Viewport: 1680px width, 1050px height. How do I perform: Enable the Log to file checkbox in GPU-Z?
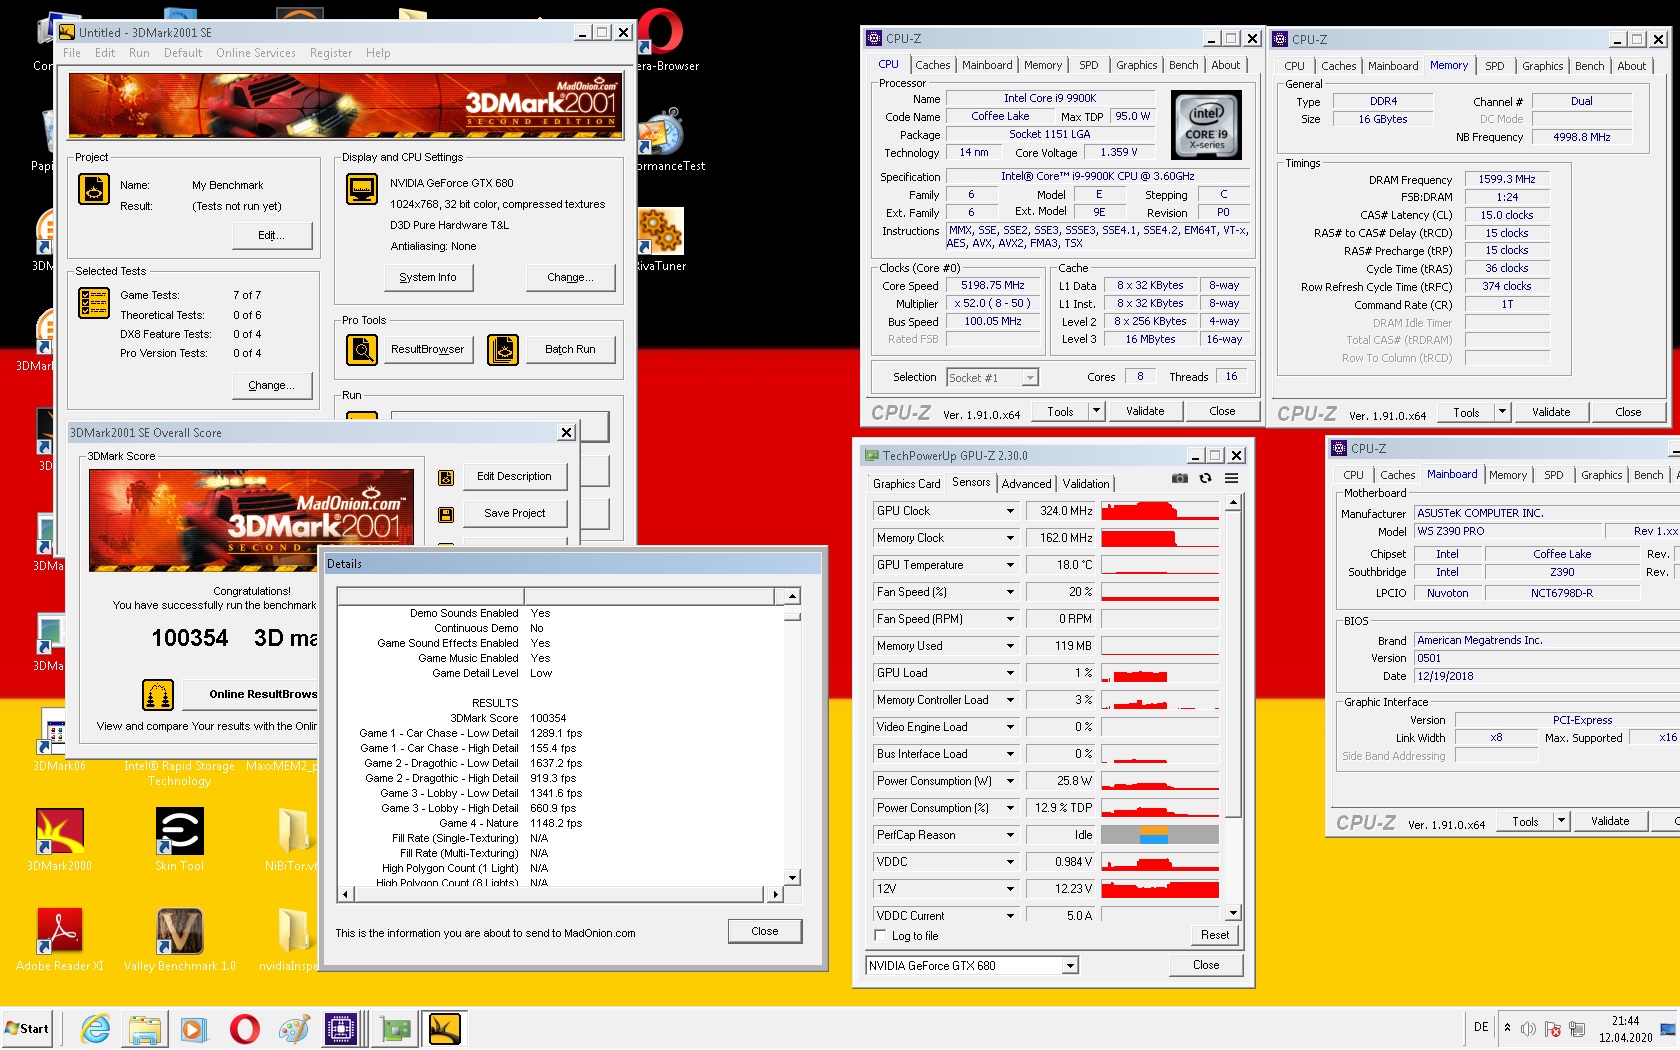click(x=881, y=936)
